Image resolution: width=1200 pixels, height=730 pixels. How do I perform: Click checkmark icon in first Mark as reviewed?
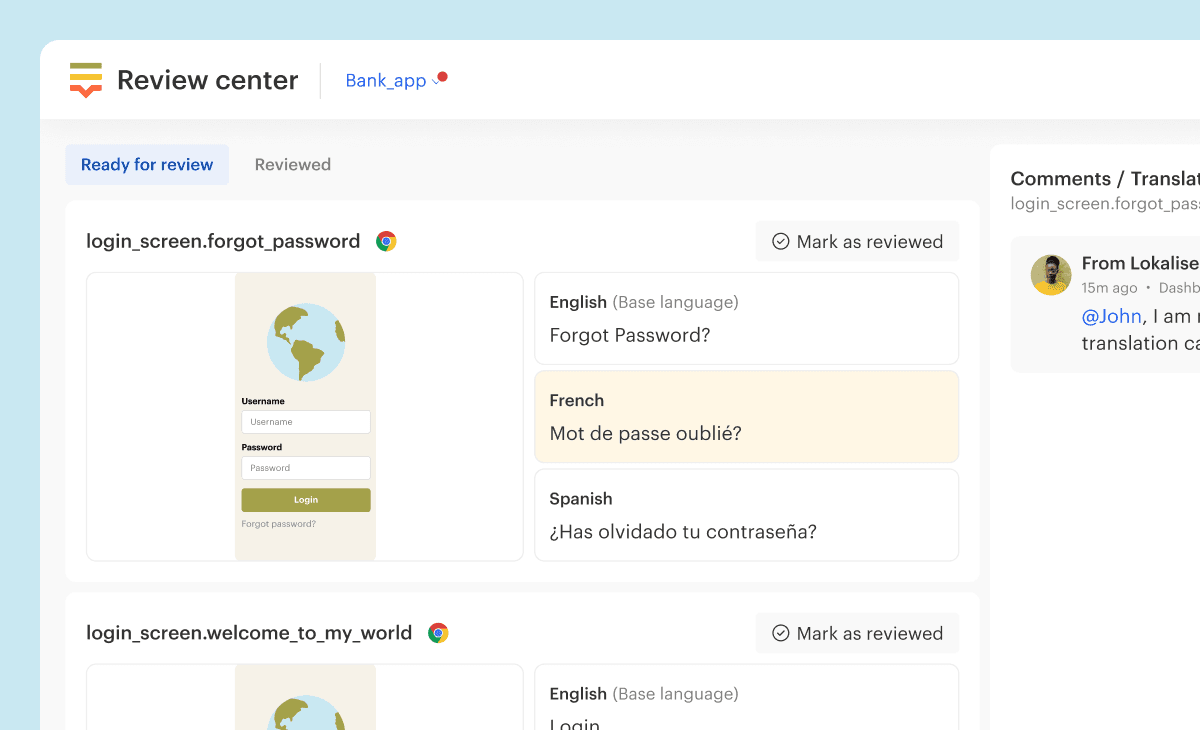(x=781, y=242)
